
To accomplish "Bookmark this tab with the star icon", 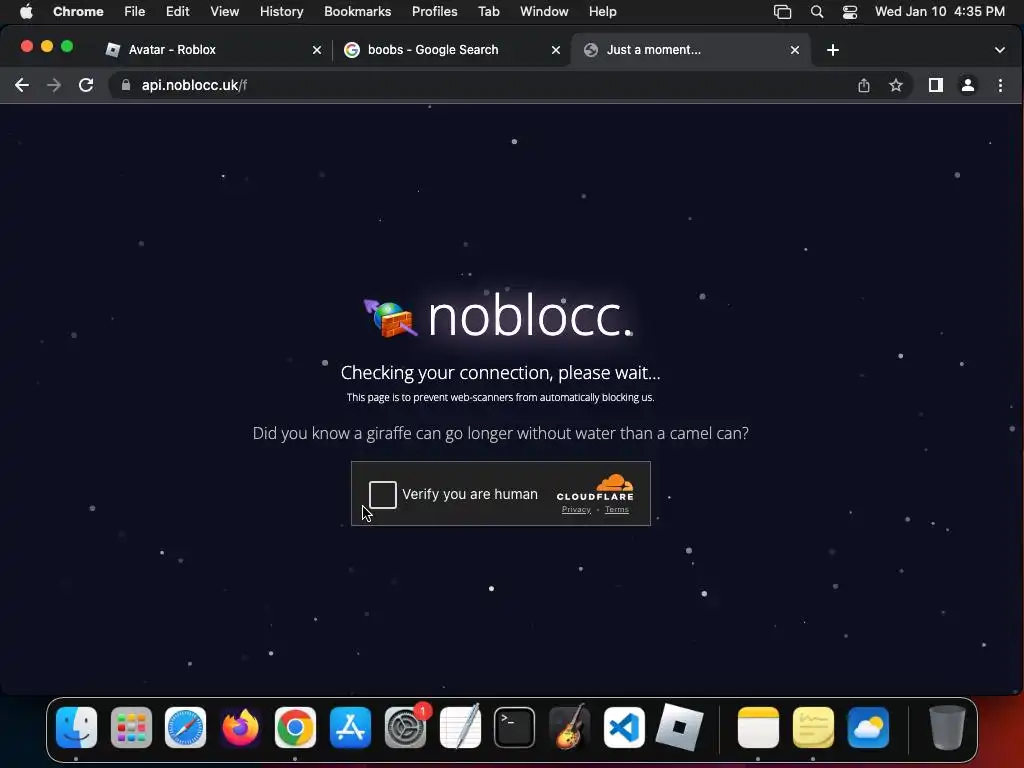I will 896,86.
